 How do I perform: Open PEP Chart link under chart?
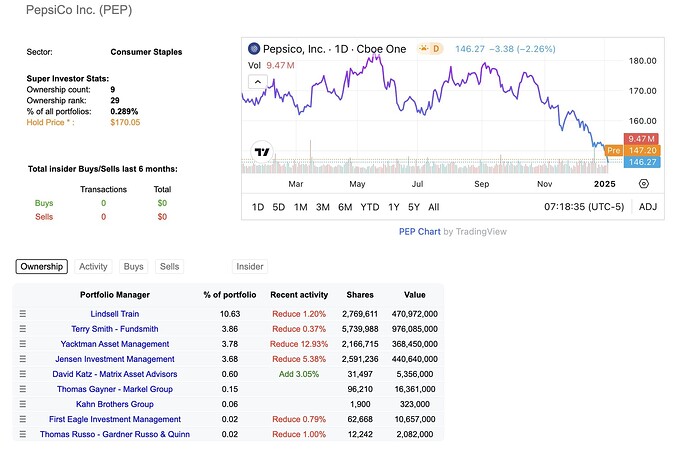(x=419, y=231)
